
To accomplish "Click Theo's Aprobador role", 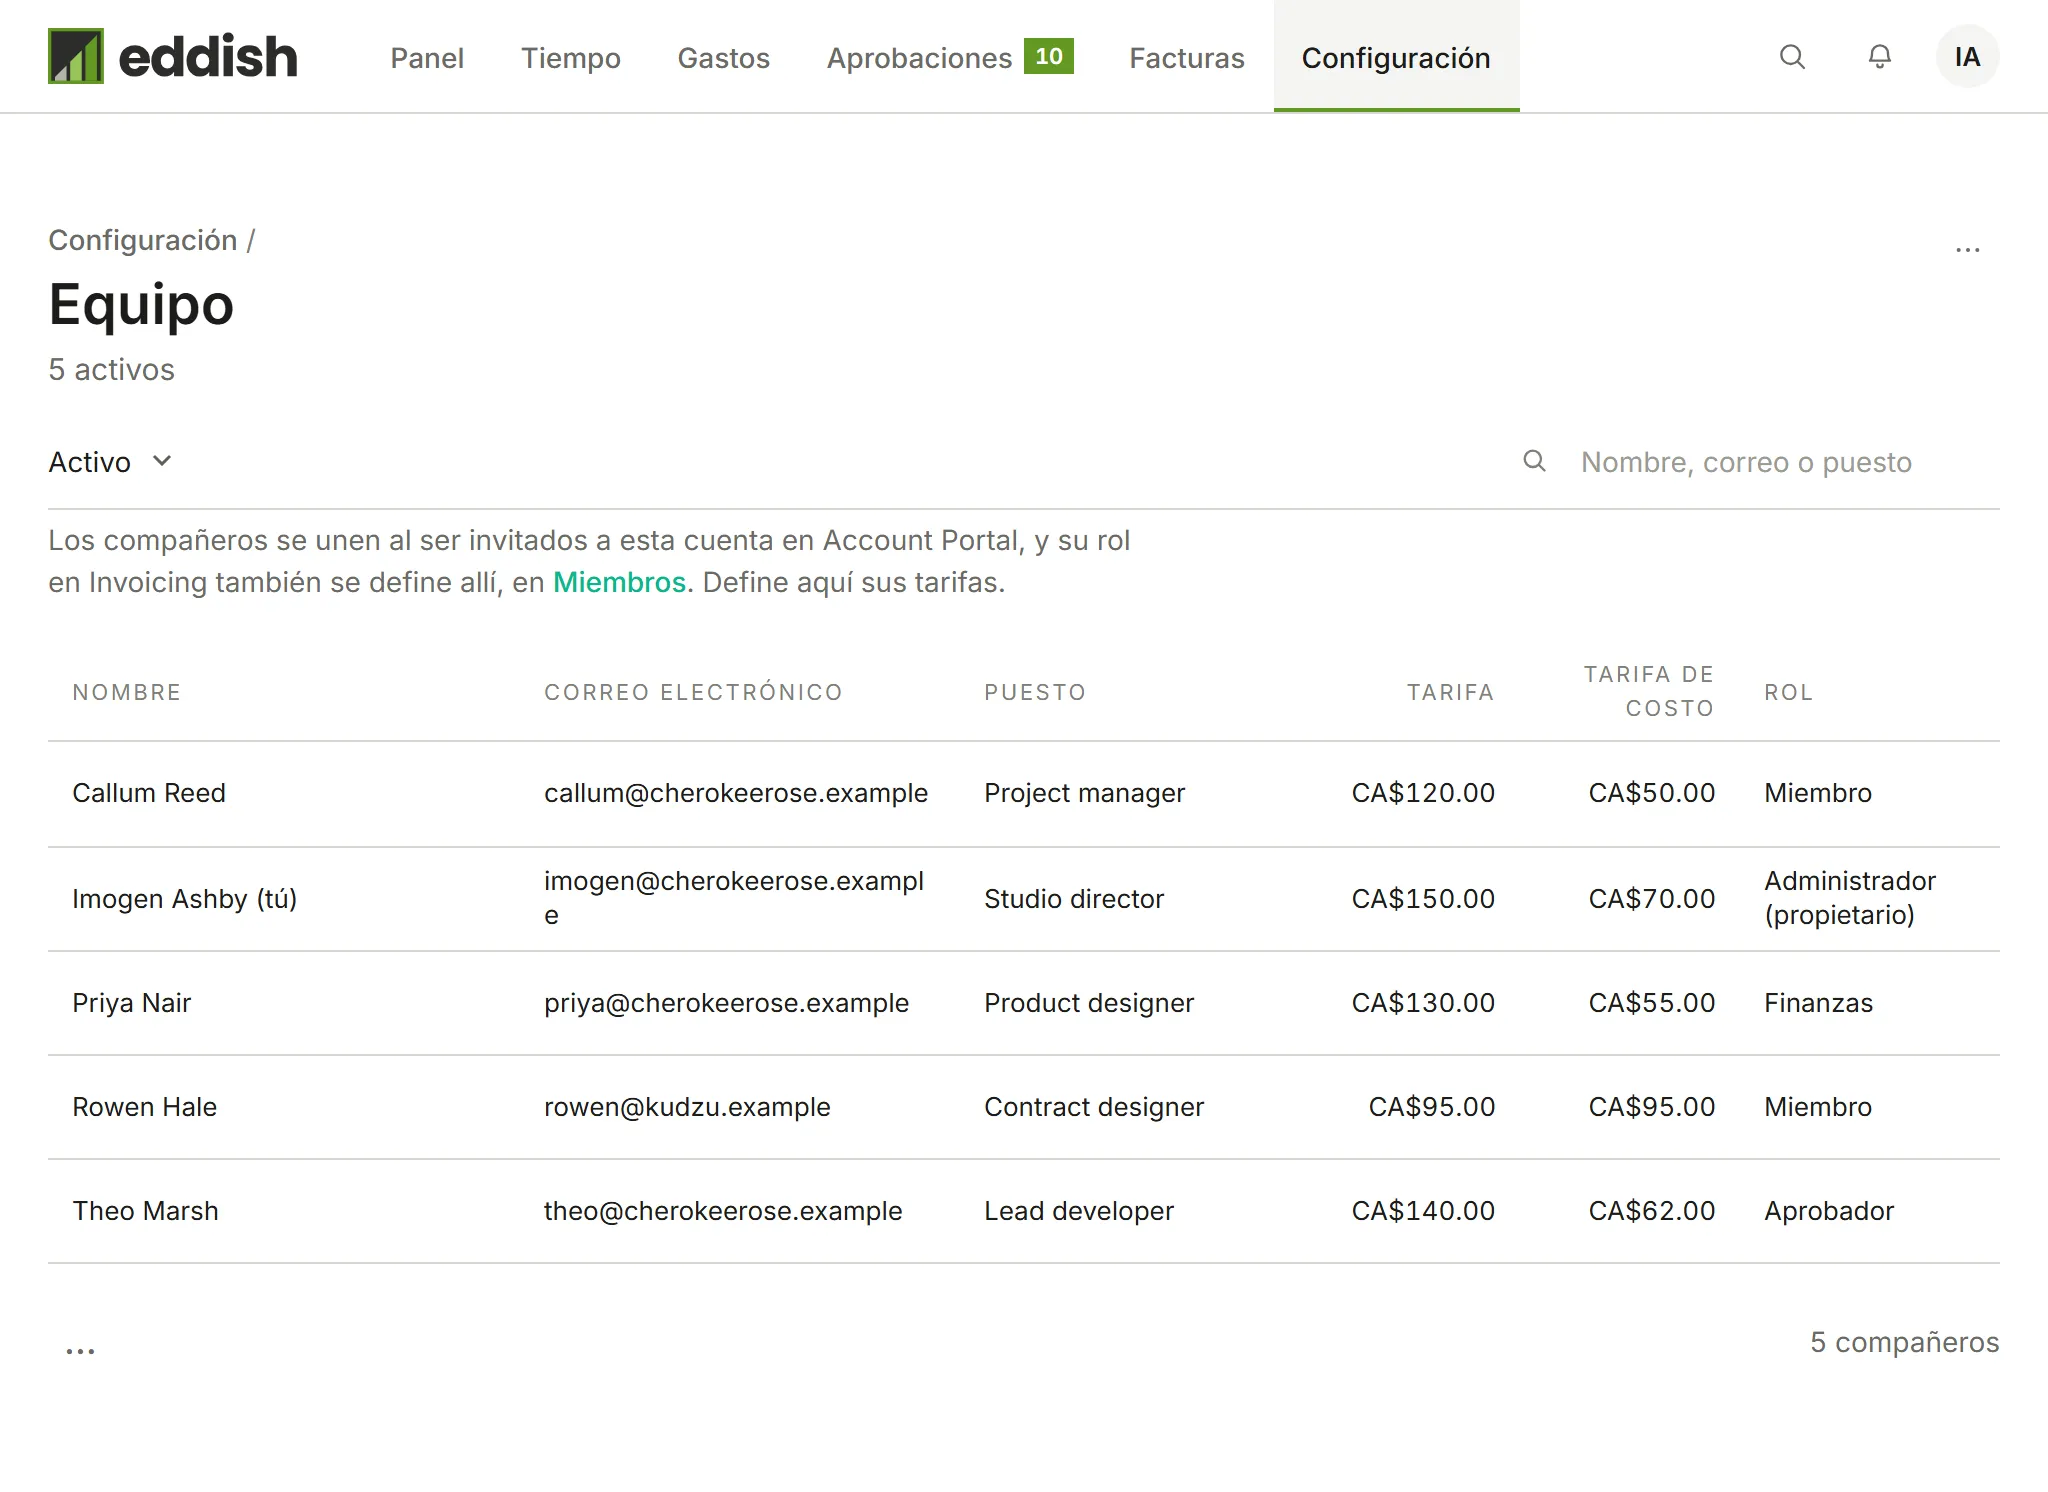I will pos(1829,1211).
